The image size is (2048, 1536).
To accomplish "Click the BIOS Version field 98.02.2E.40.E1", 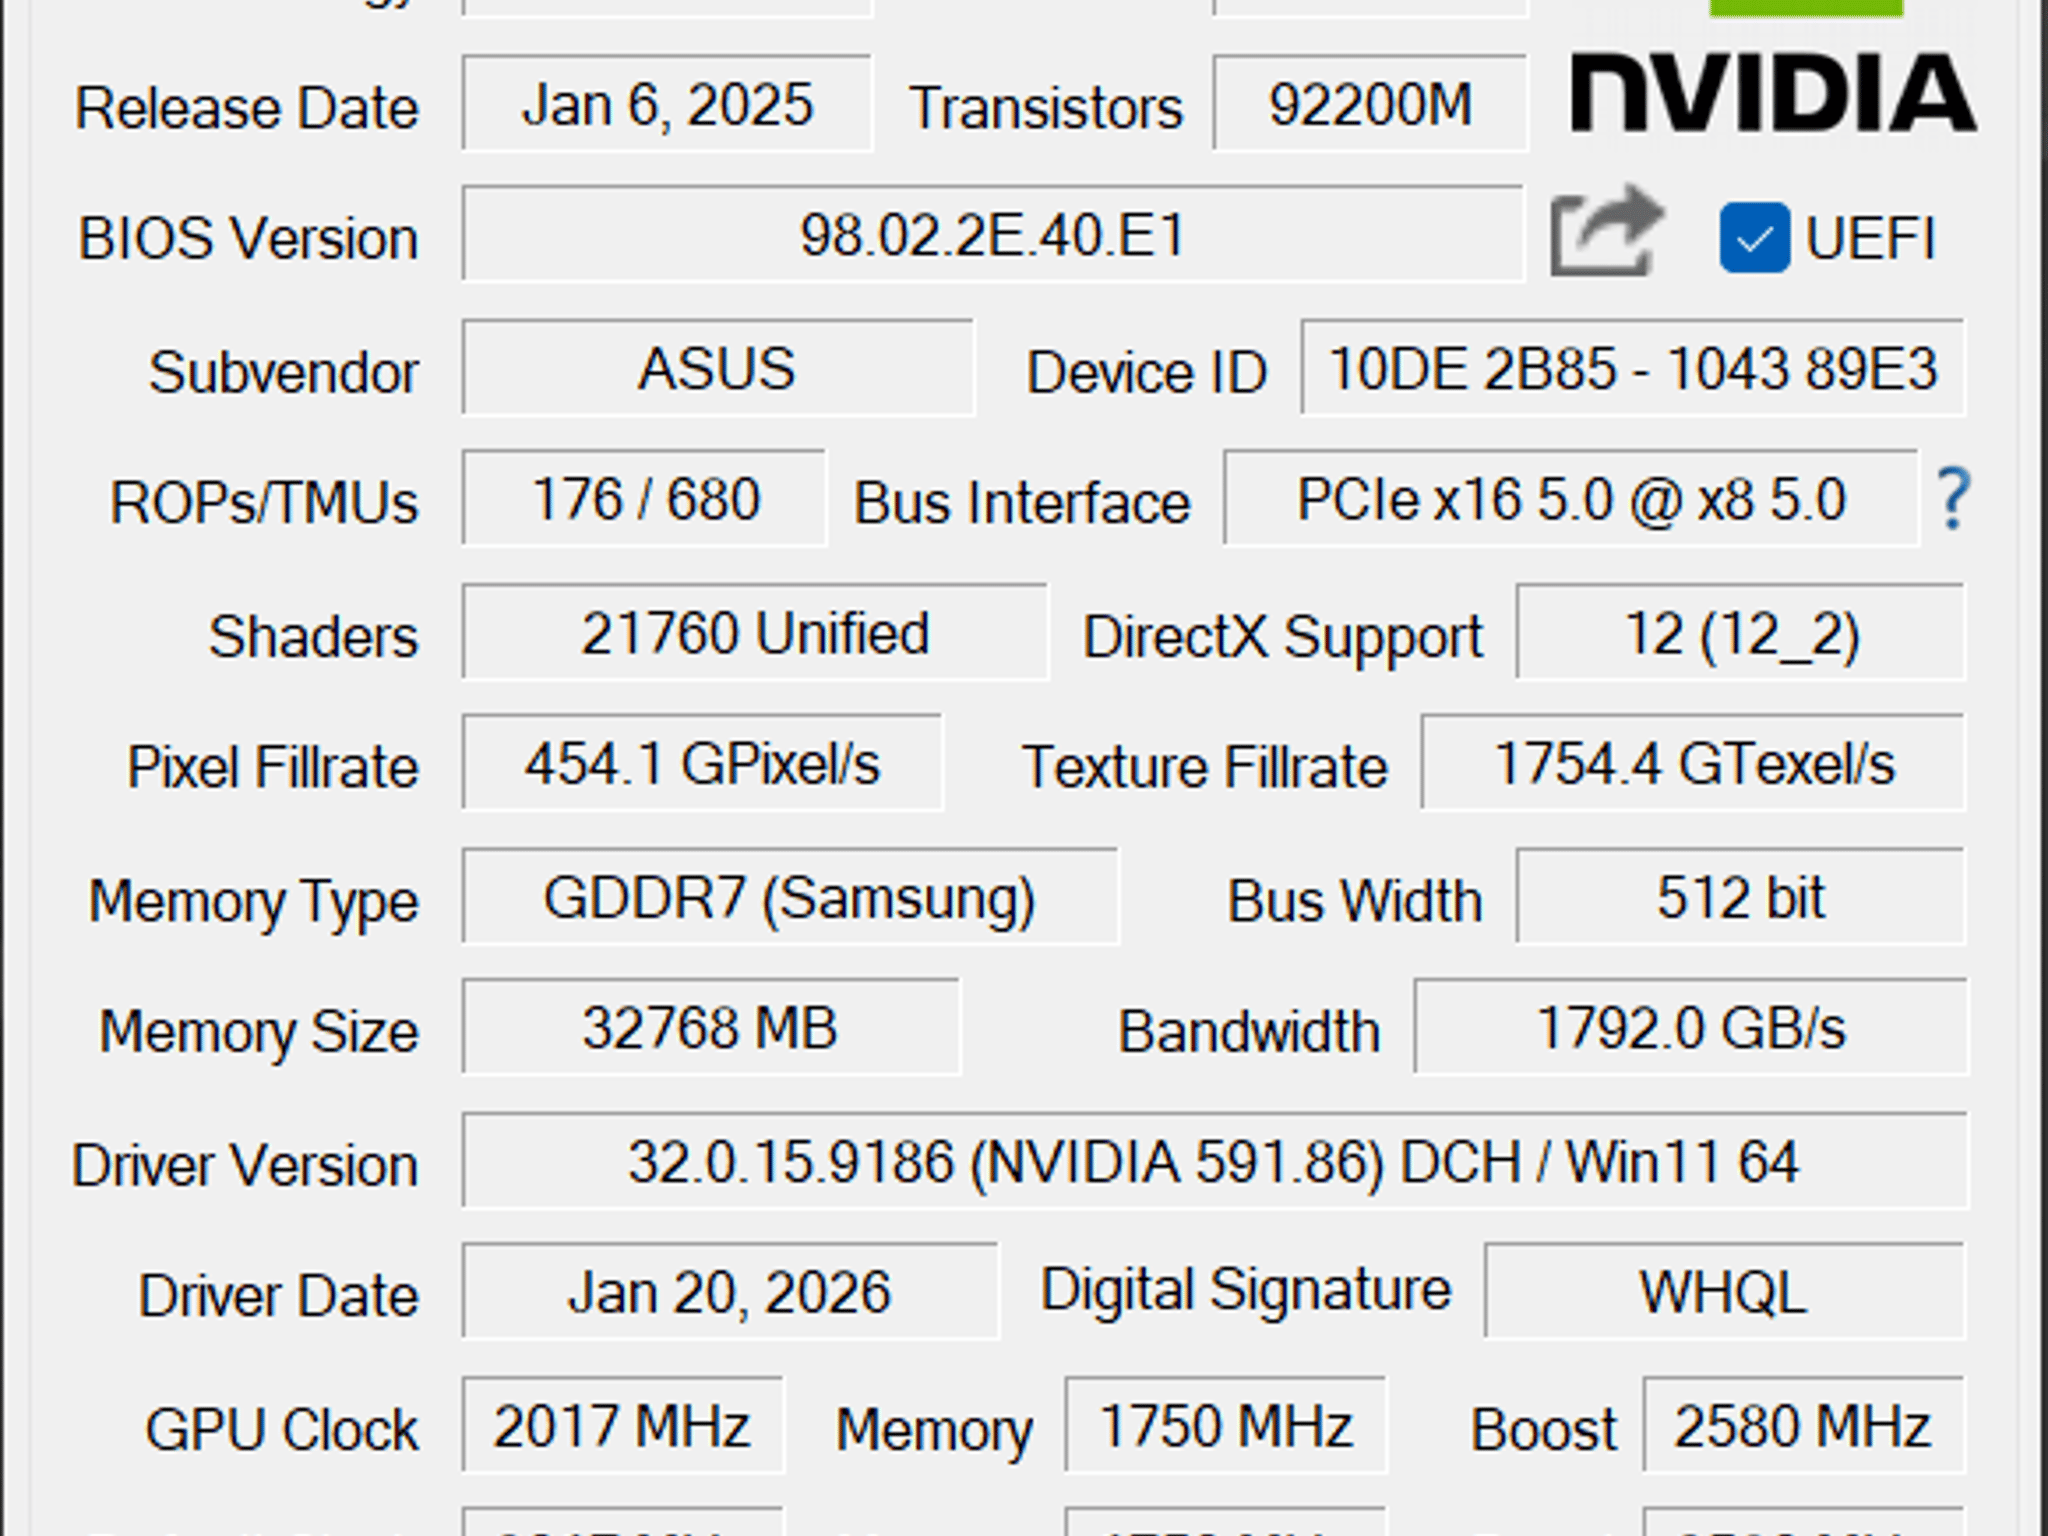I will (x=993, y=234).
